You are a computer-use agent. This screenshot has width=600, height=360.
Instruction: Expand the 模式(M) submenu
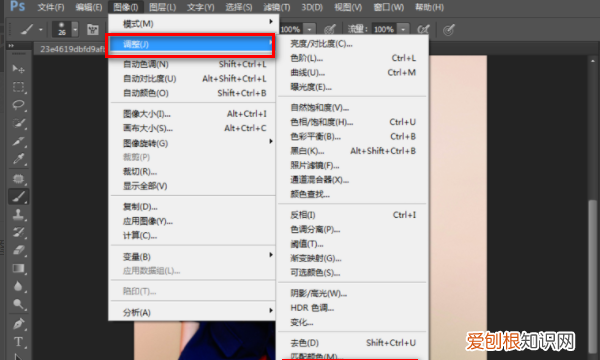(x=194, y=24)
